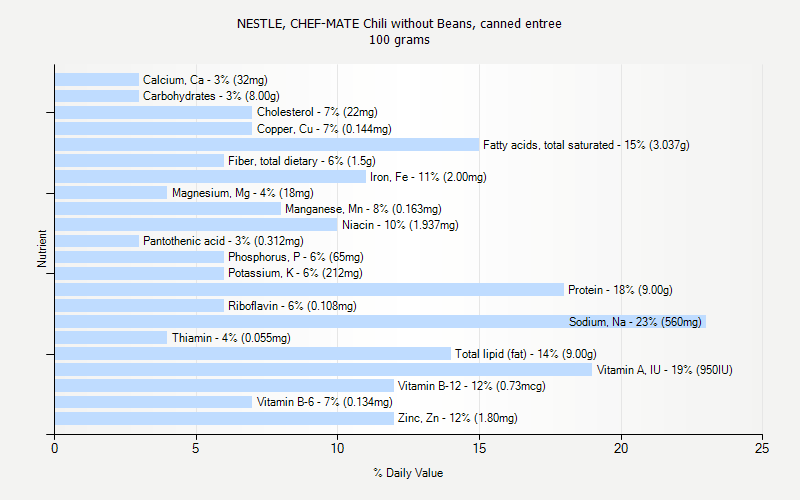Viewport: 800px width, 500px height.
Task: Select the 'Thiamin - 4% (0.055mg)' label
Action: coord(231,338)
